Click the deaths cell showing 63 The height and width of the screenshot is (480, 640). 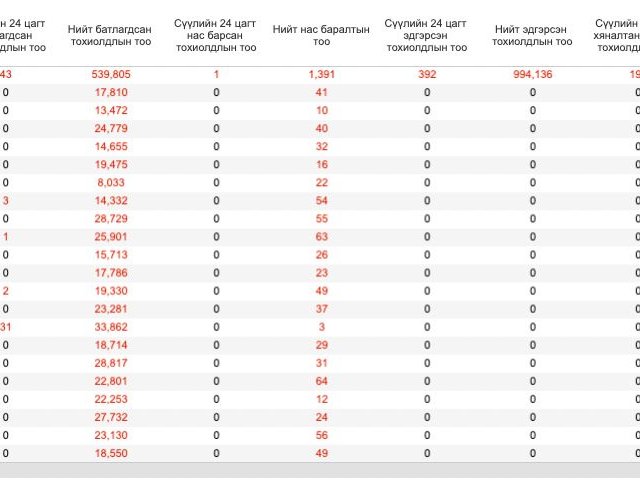coord(322,237)
